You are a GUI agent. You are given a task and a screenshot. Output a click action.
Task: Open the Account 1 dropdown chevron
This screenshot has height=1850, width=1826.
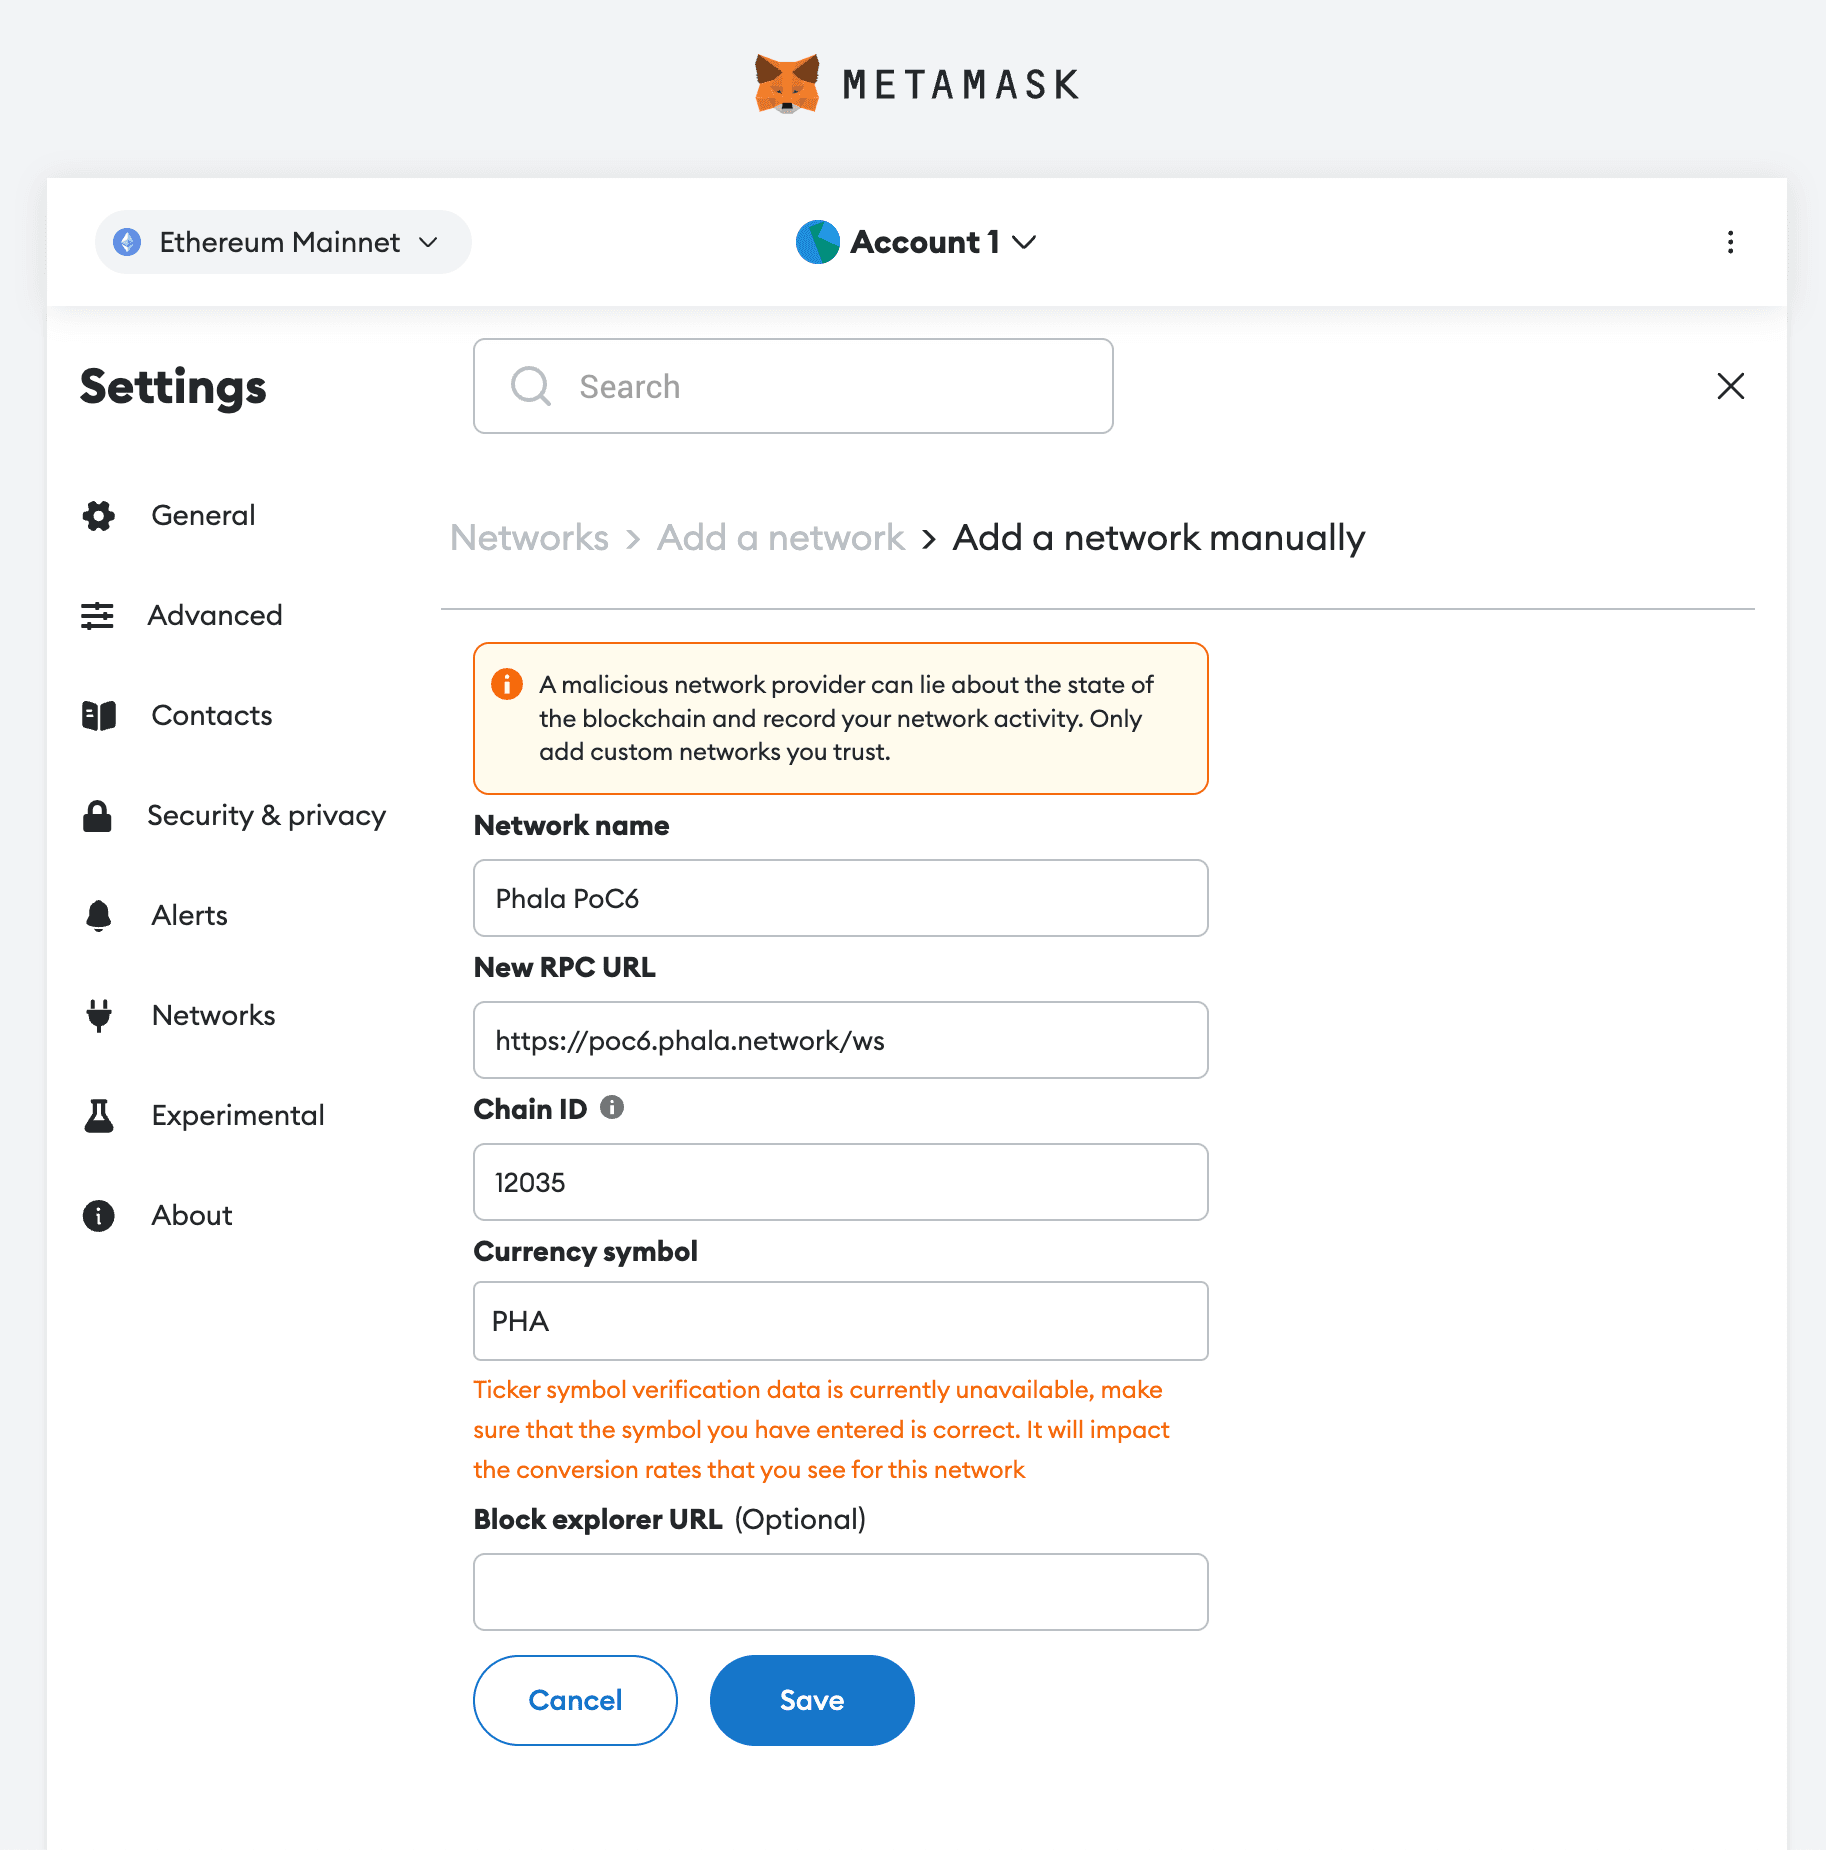tap(1024, 242)
